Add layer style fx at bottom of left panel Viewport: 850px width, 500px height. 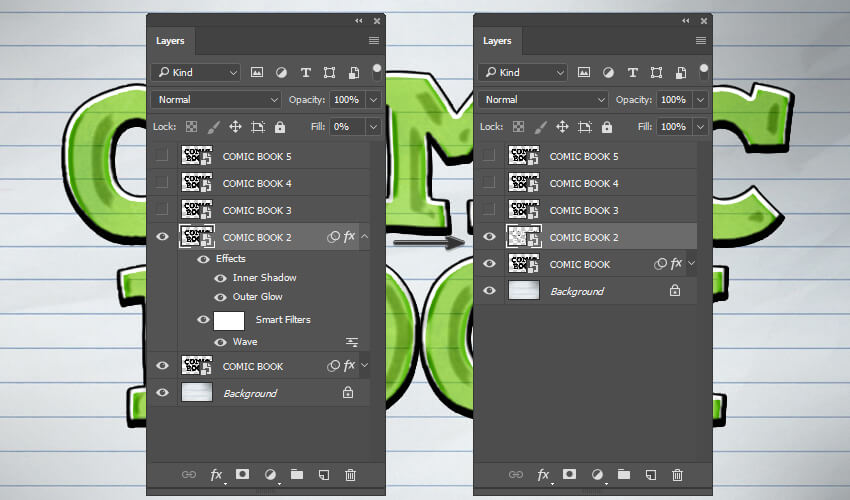coord(216,475)
